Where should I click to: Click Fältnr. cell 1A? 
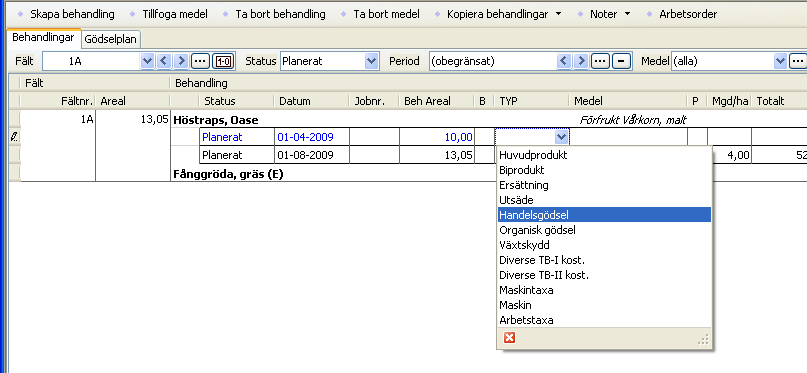[58, 120]
